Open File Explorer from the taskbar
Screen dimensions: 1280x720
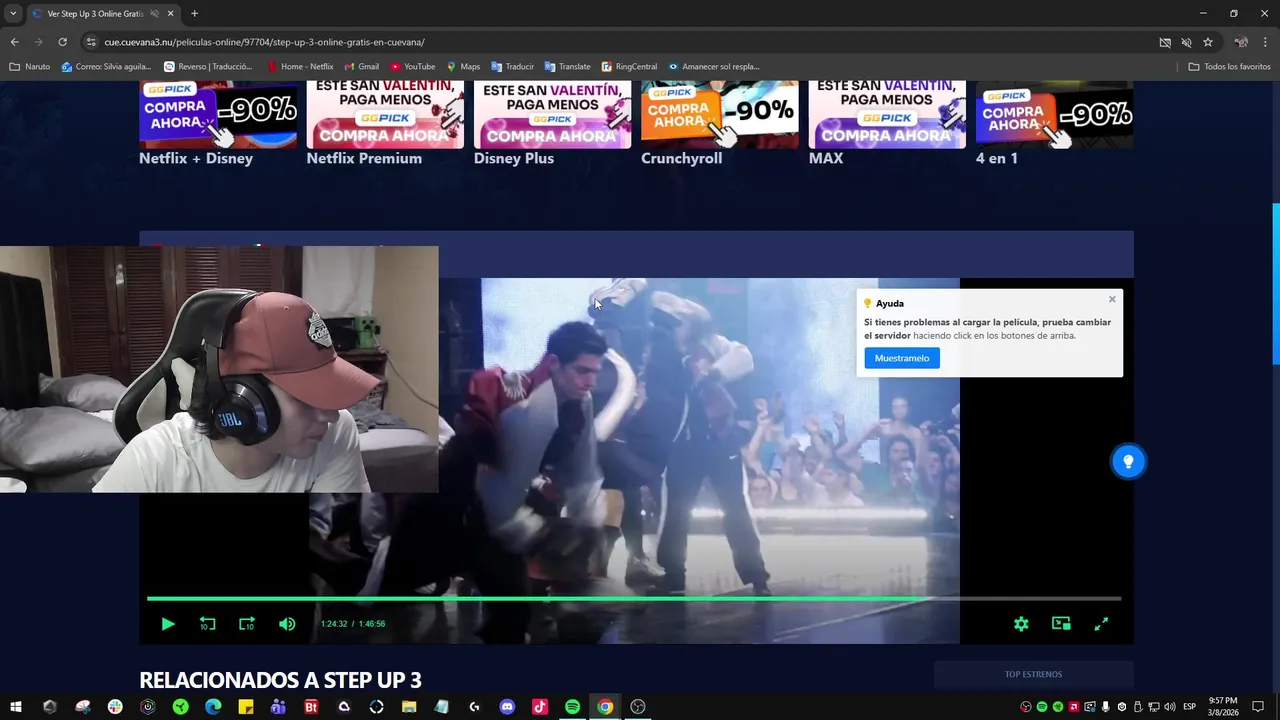409,707
